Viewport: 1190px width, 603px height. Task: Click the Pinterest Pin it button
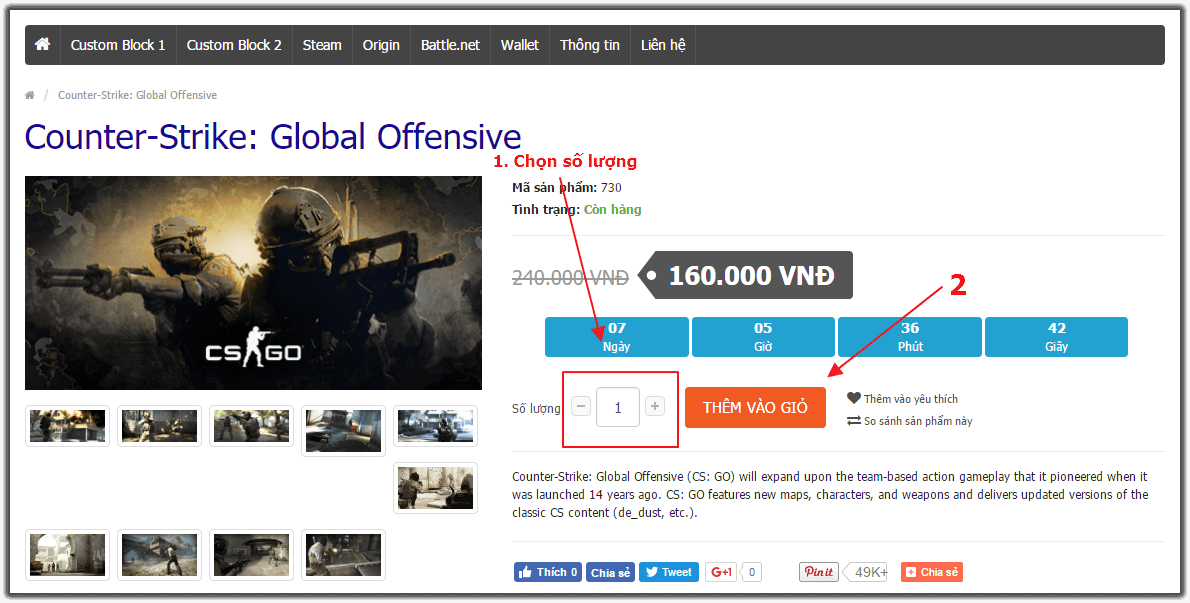819,572
